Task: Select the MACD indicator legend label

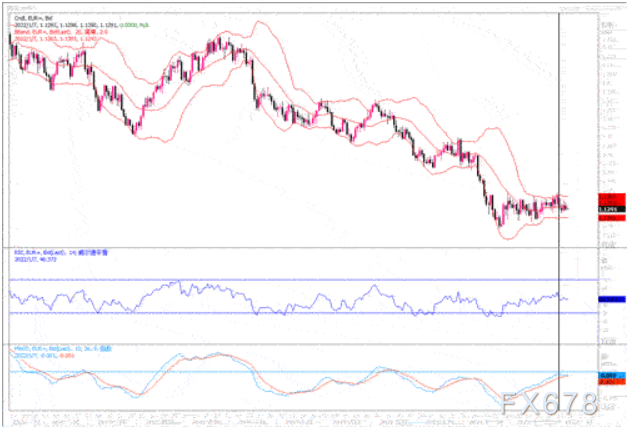Action: (x=50, y=349)
